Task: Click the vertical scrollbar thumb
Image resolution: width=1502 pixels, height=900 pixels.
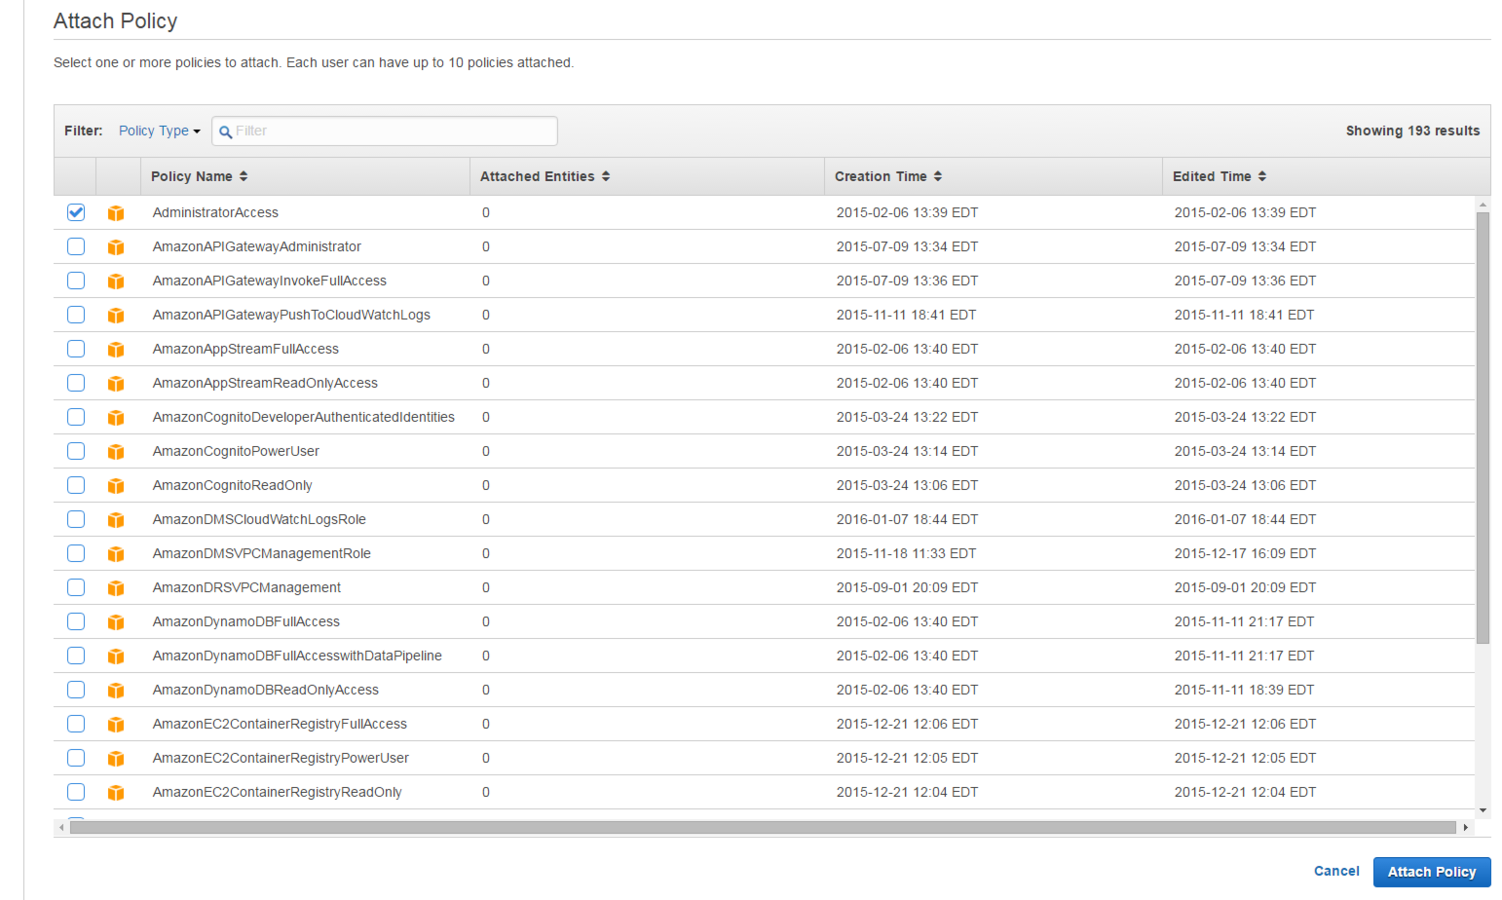Action: click(1483, 428)
